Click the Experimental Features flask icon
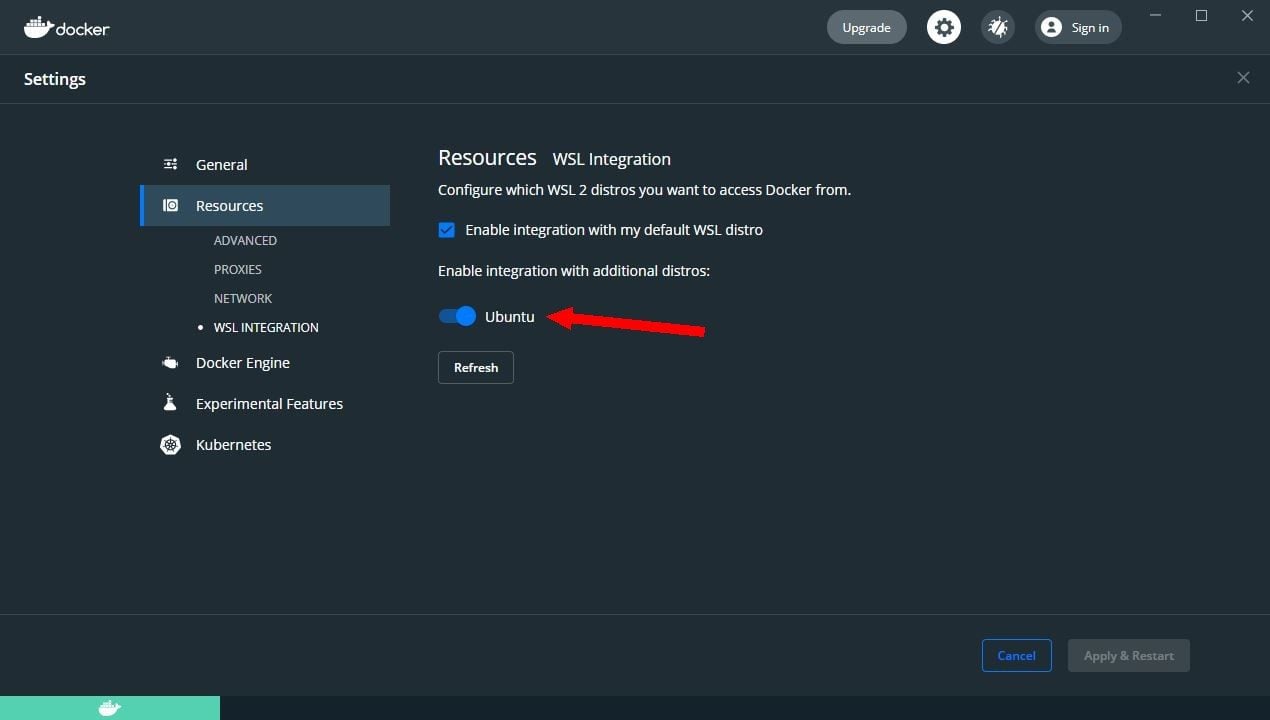This screenshot has width=1270, height=720. pyautogui.click(x=170, y=403)
